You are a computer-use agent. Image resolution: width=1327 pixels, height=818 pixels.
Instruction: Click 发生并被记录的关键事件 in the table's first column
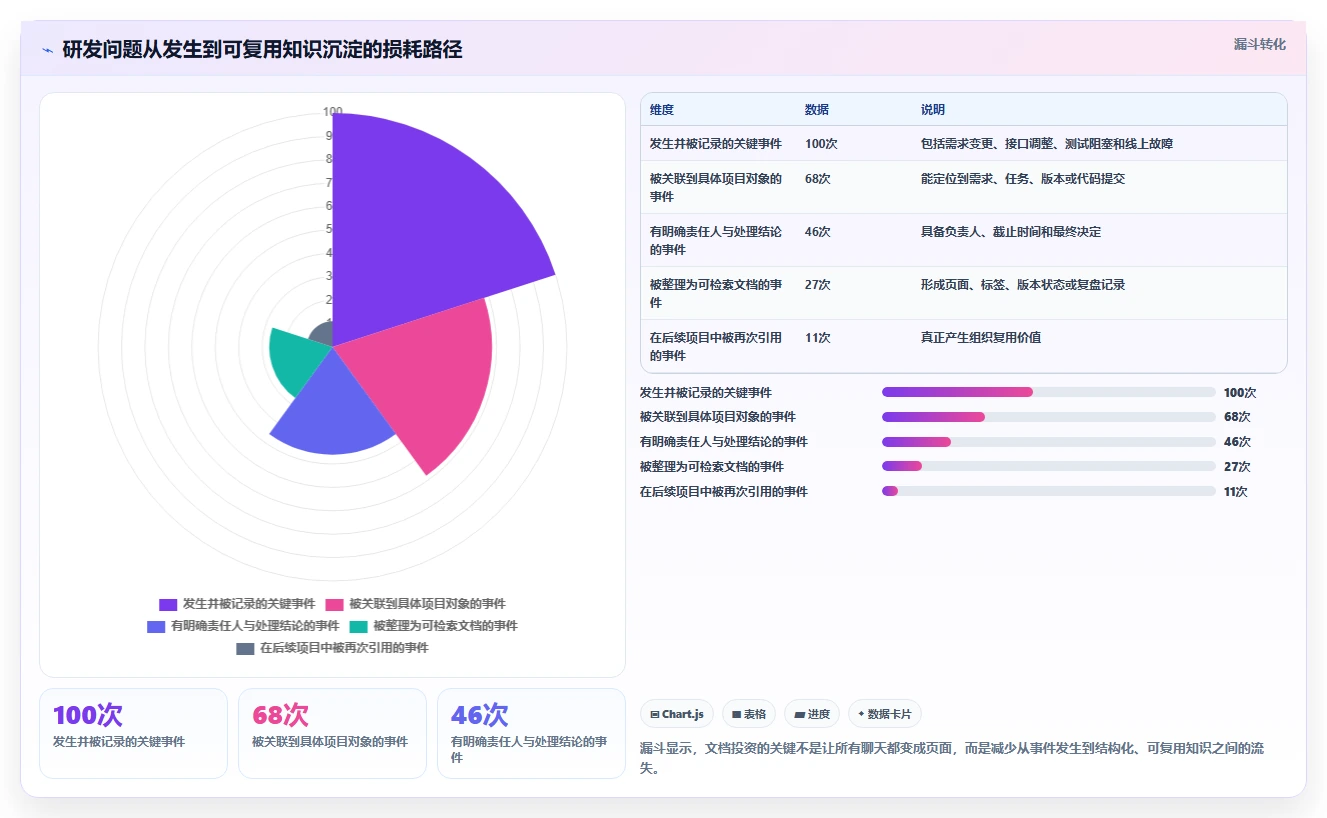tap(716, 144)
